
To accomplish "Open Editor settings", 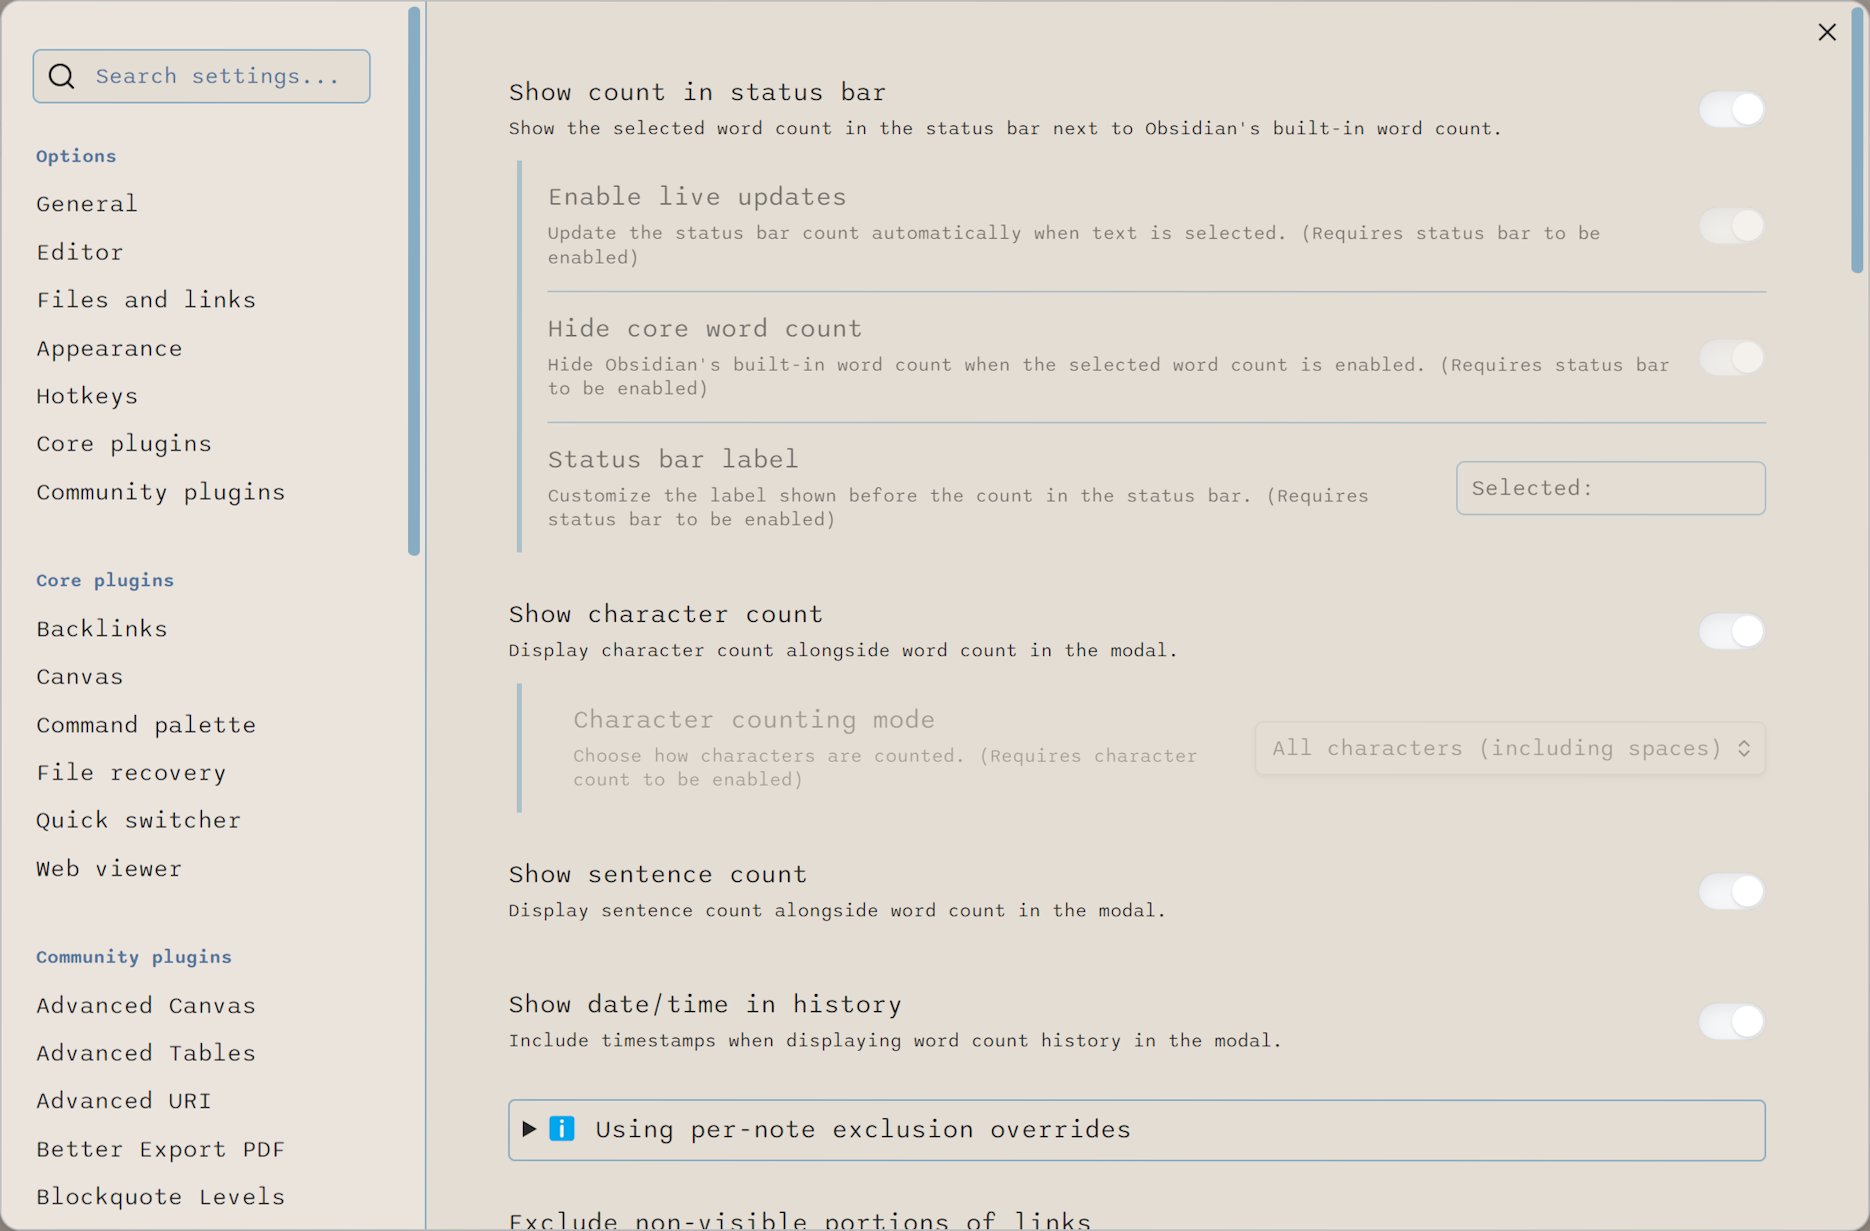I will (x=80, y=252).
